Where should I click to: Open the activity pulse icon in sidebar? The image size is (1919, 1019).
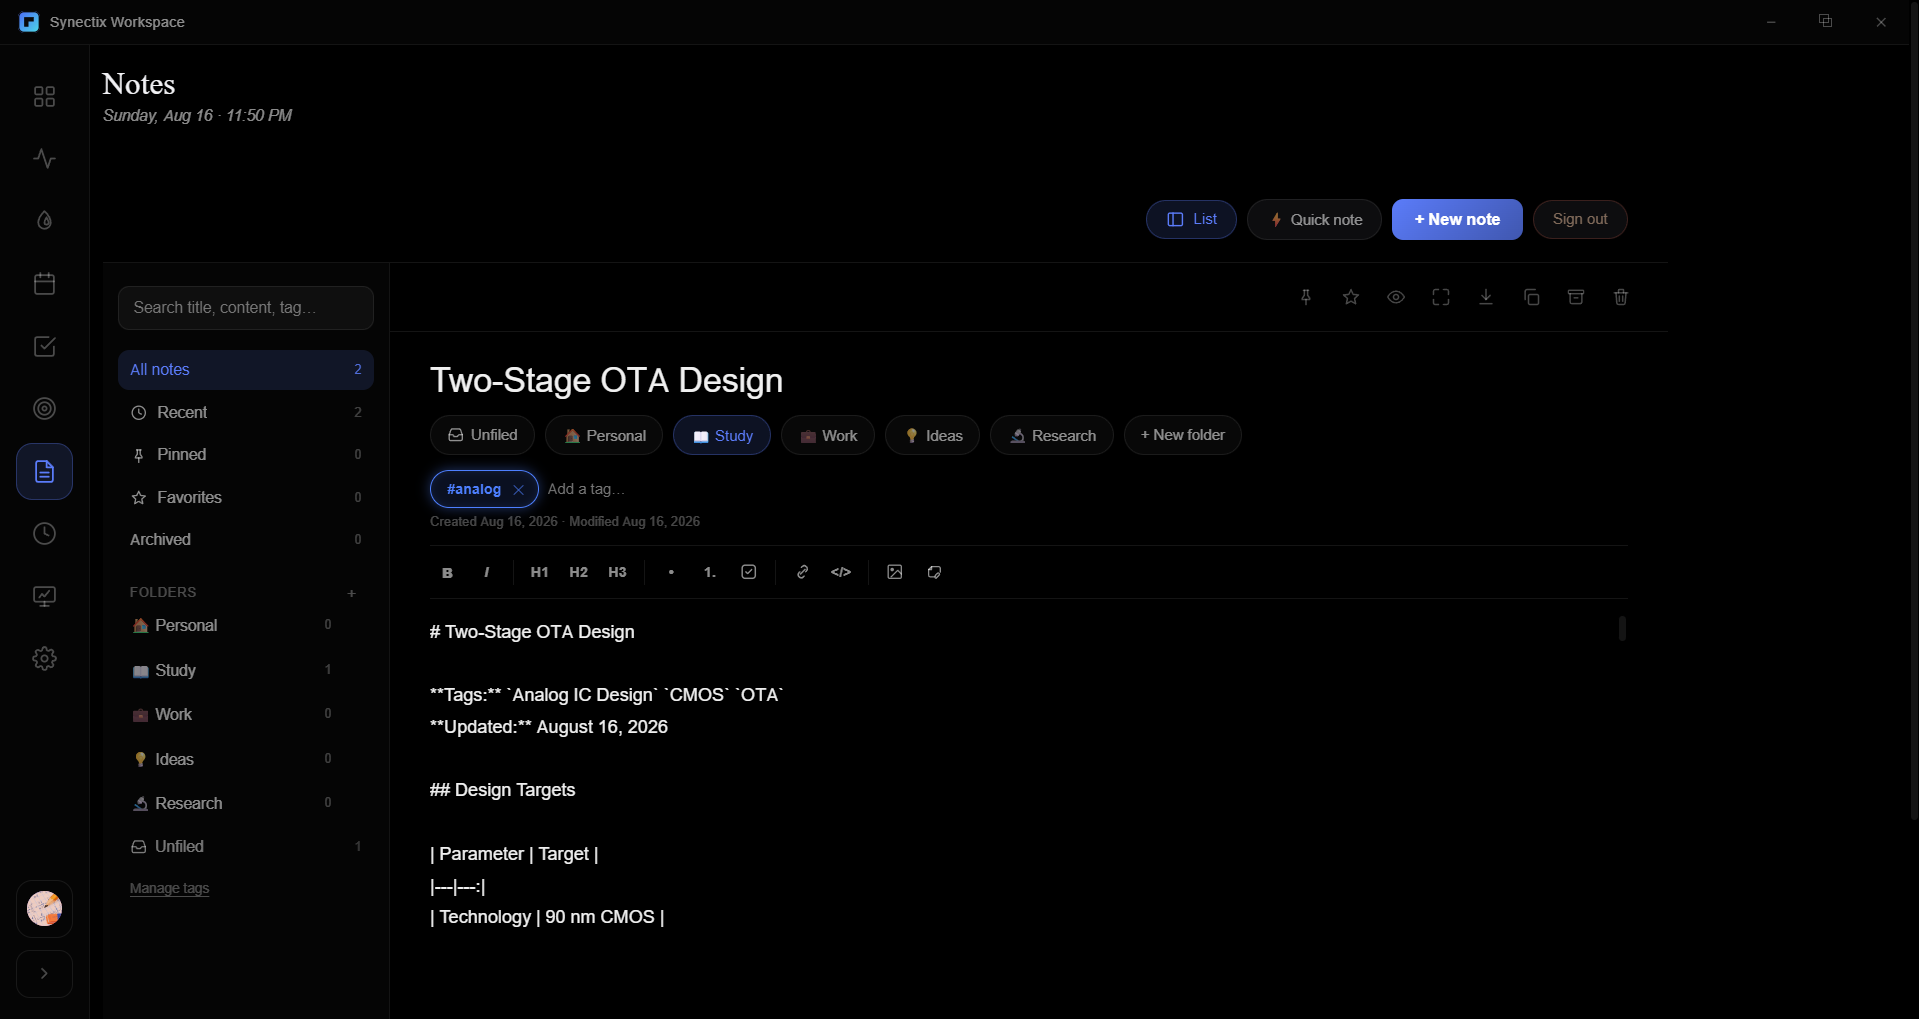[44, 159]
